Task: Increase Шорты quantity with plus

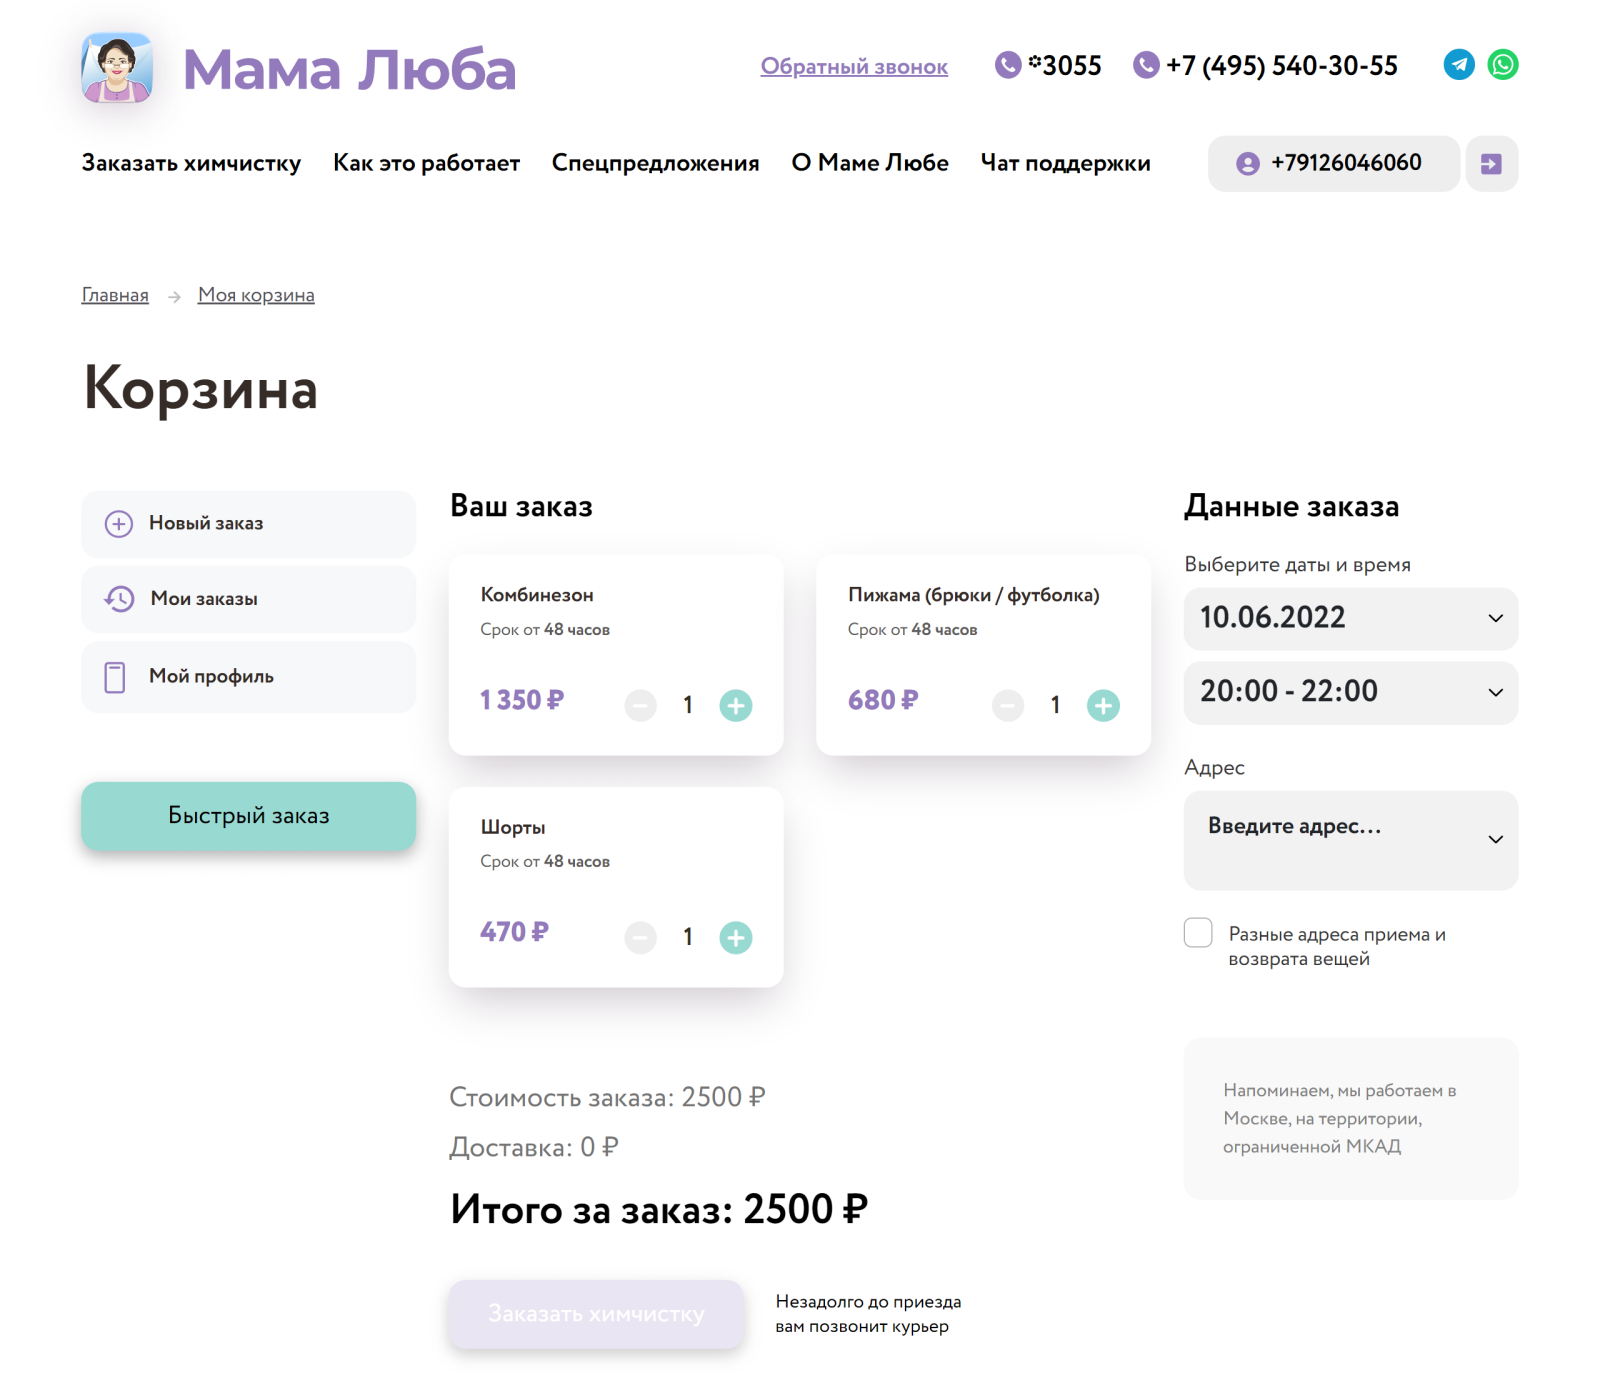Action: (736, 937)
